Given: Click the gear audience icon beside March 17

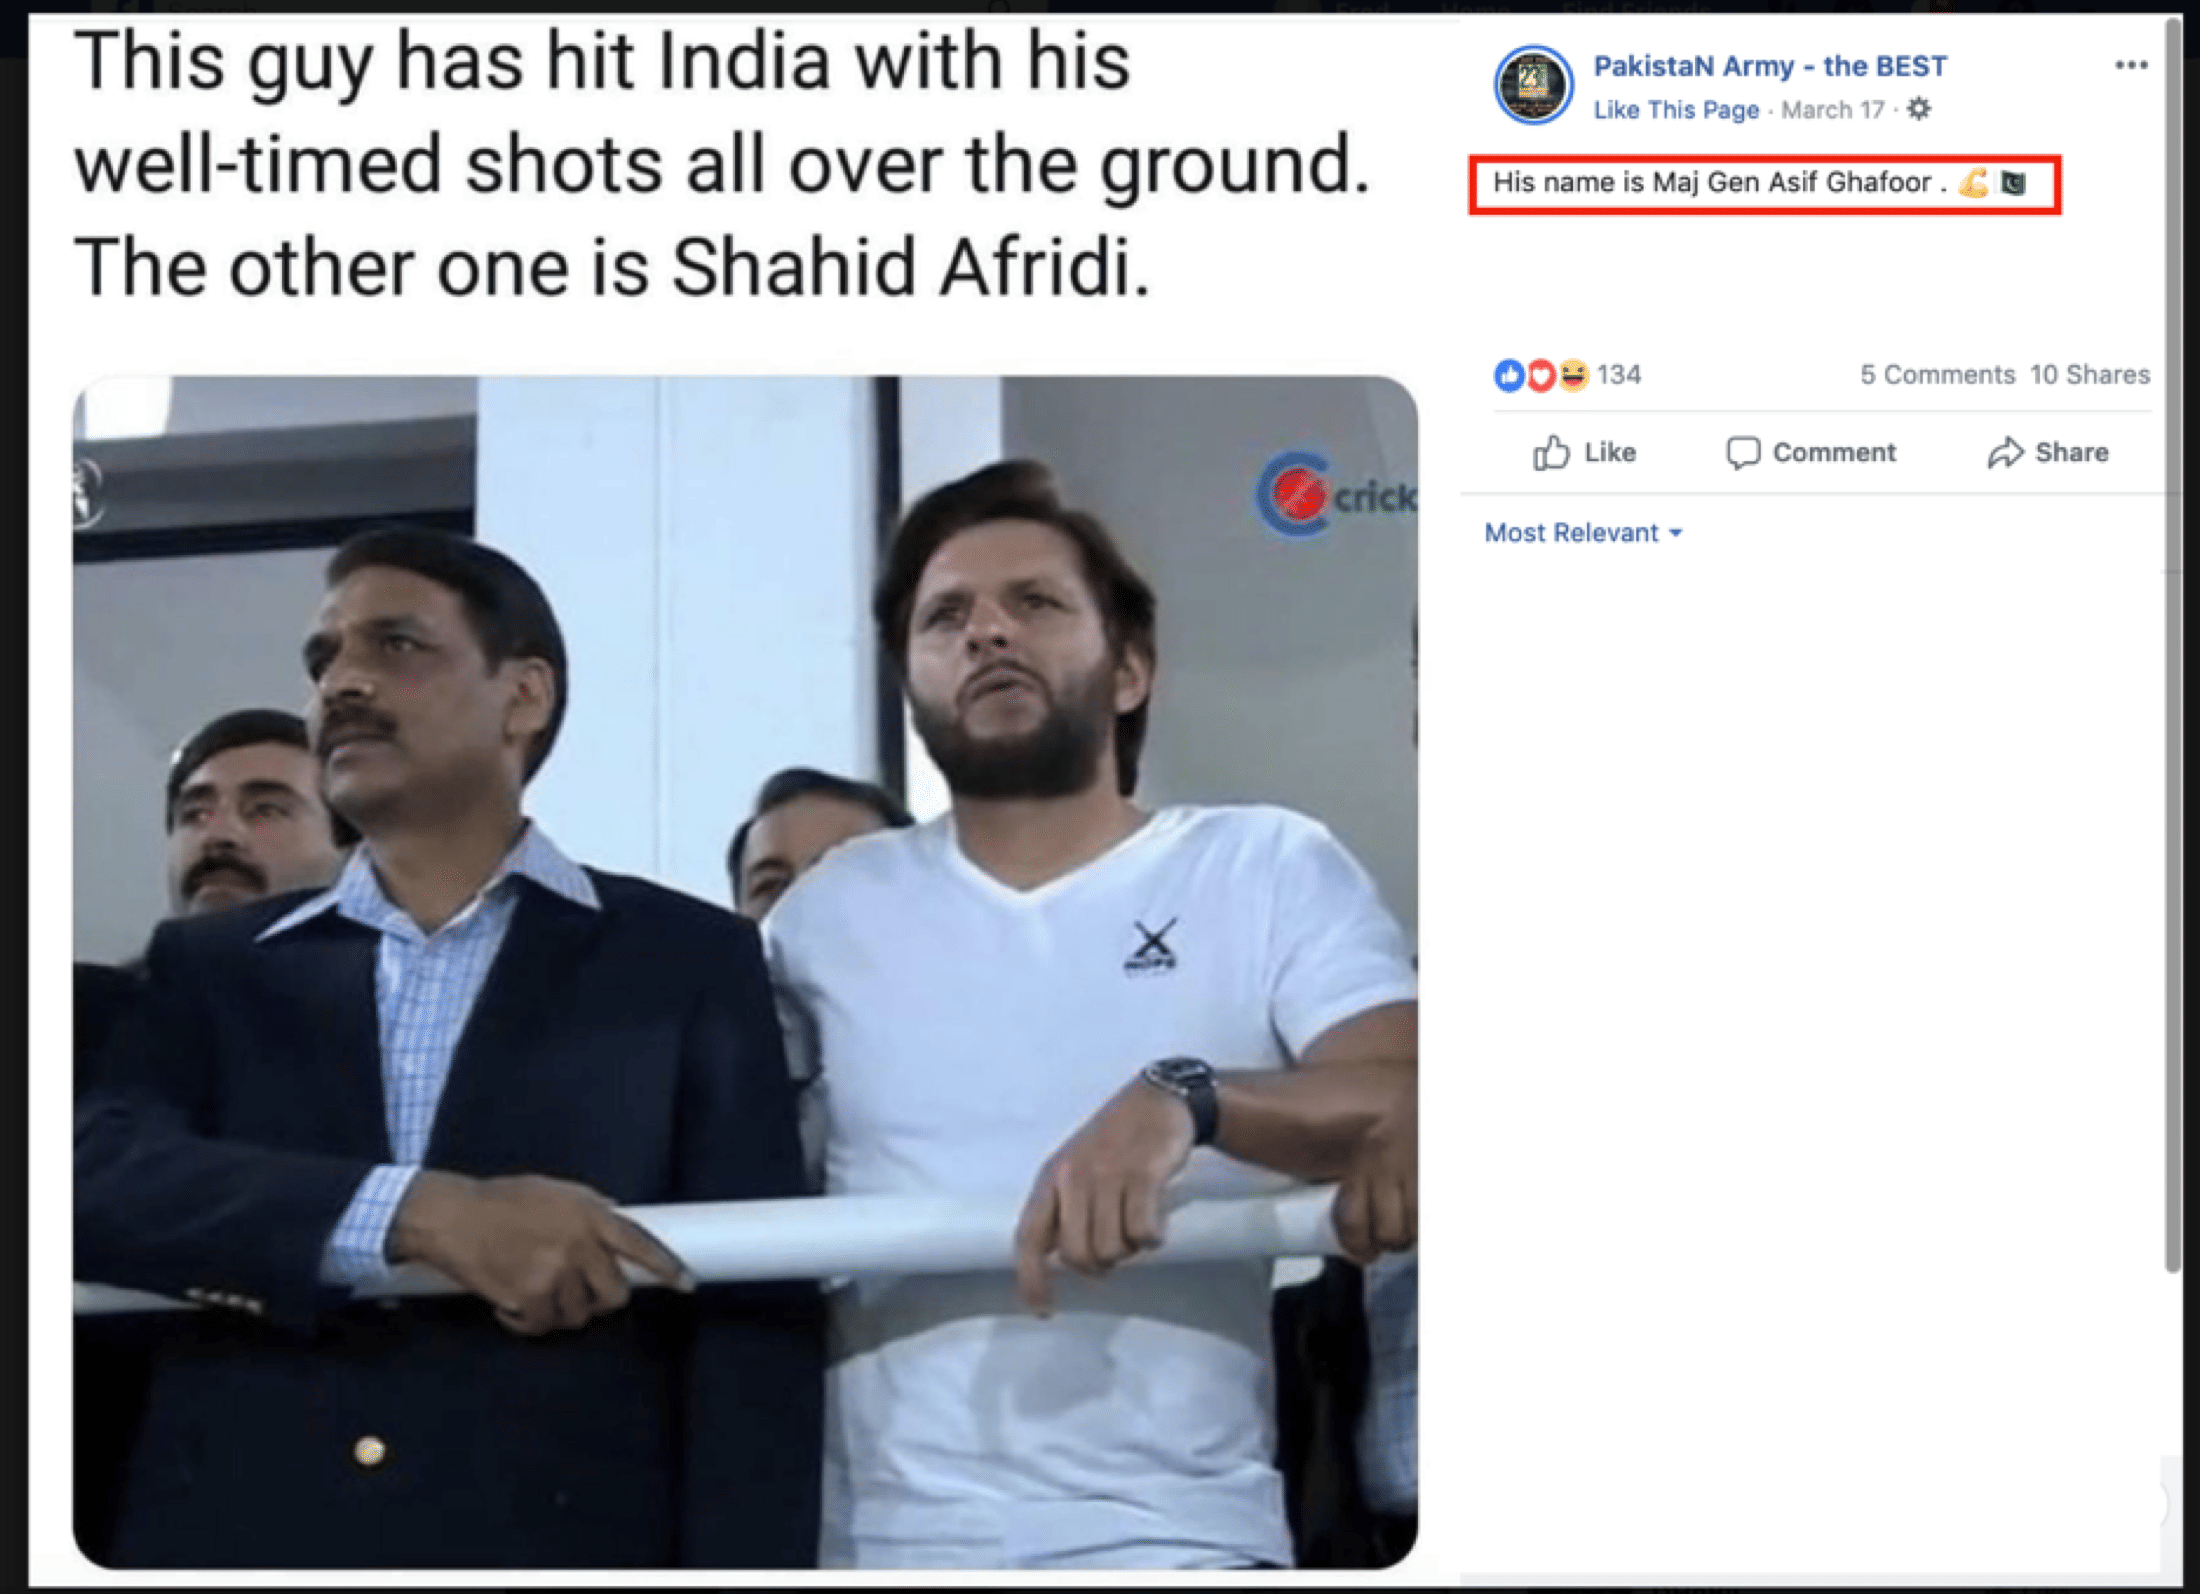Looking at the screenshot, I should pyautogui.click(x=1918, y=109).
